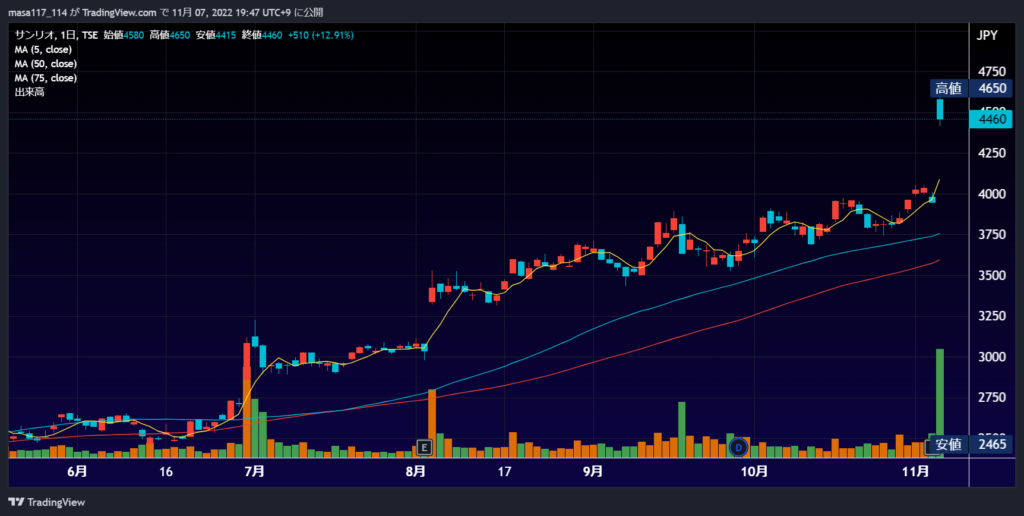Click the latest cyan candle near 4460
Screen dimensions: 1024x516
click(x=940, y=109)
